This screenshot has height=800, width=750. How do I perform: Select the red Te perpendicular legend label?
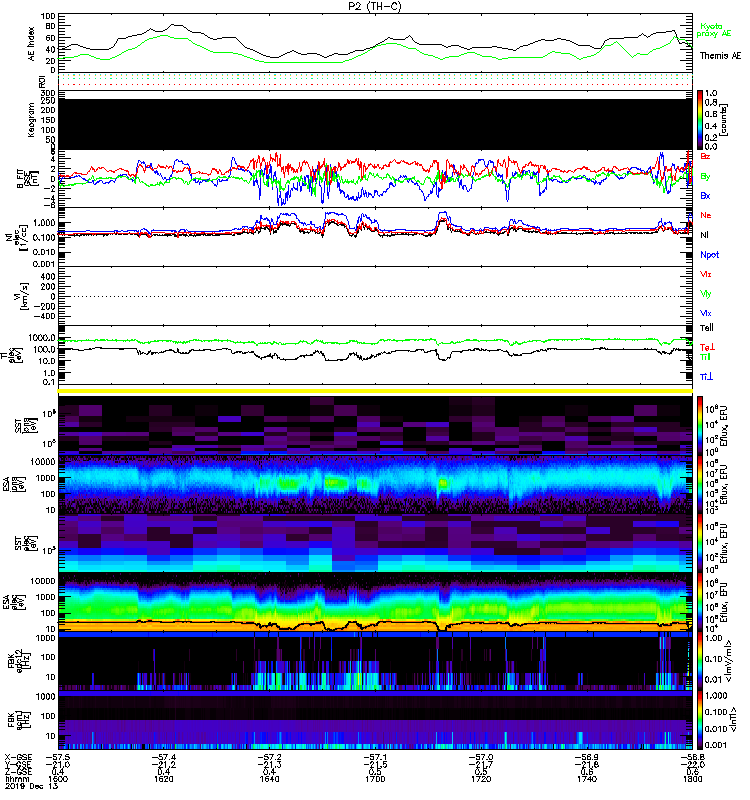[707, 347]
